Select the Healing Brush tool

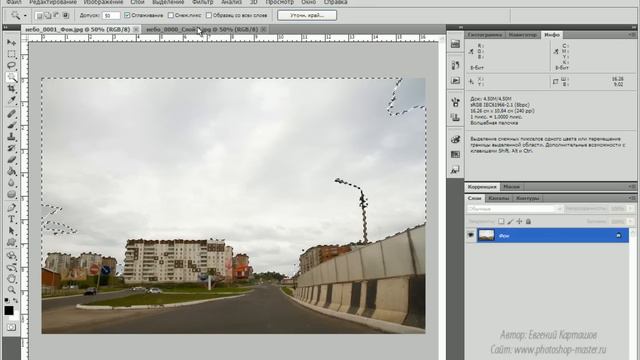coord(11,114)
